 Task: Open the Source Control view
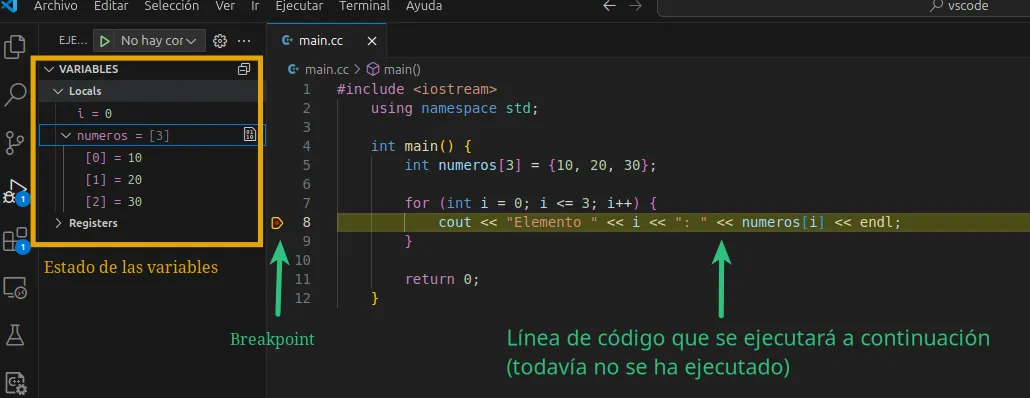pyautogui.click(x=14, y=143)
